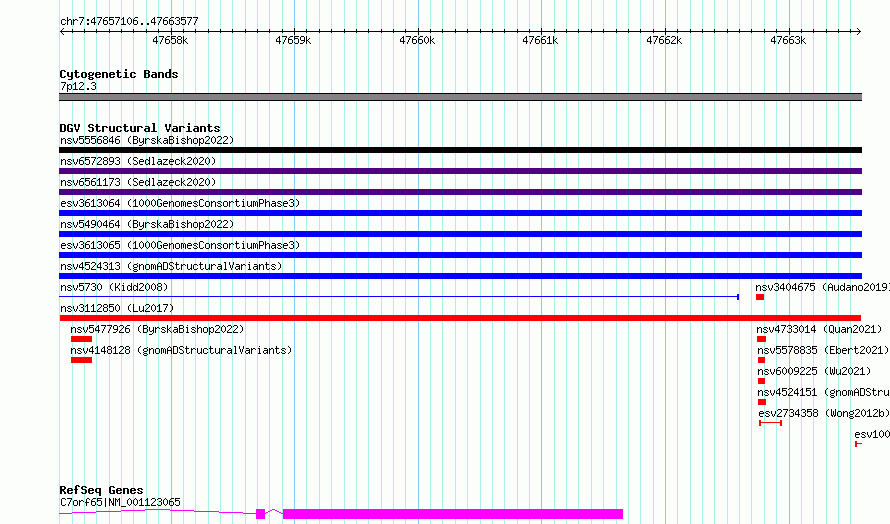
Task: Select the black nsv5556846 variant bar
Action: (x=460, y=150)
